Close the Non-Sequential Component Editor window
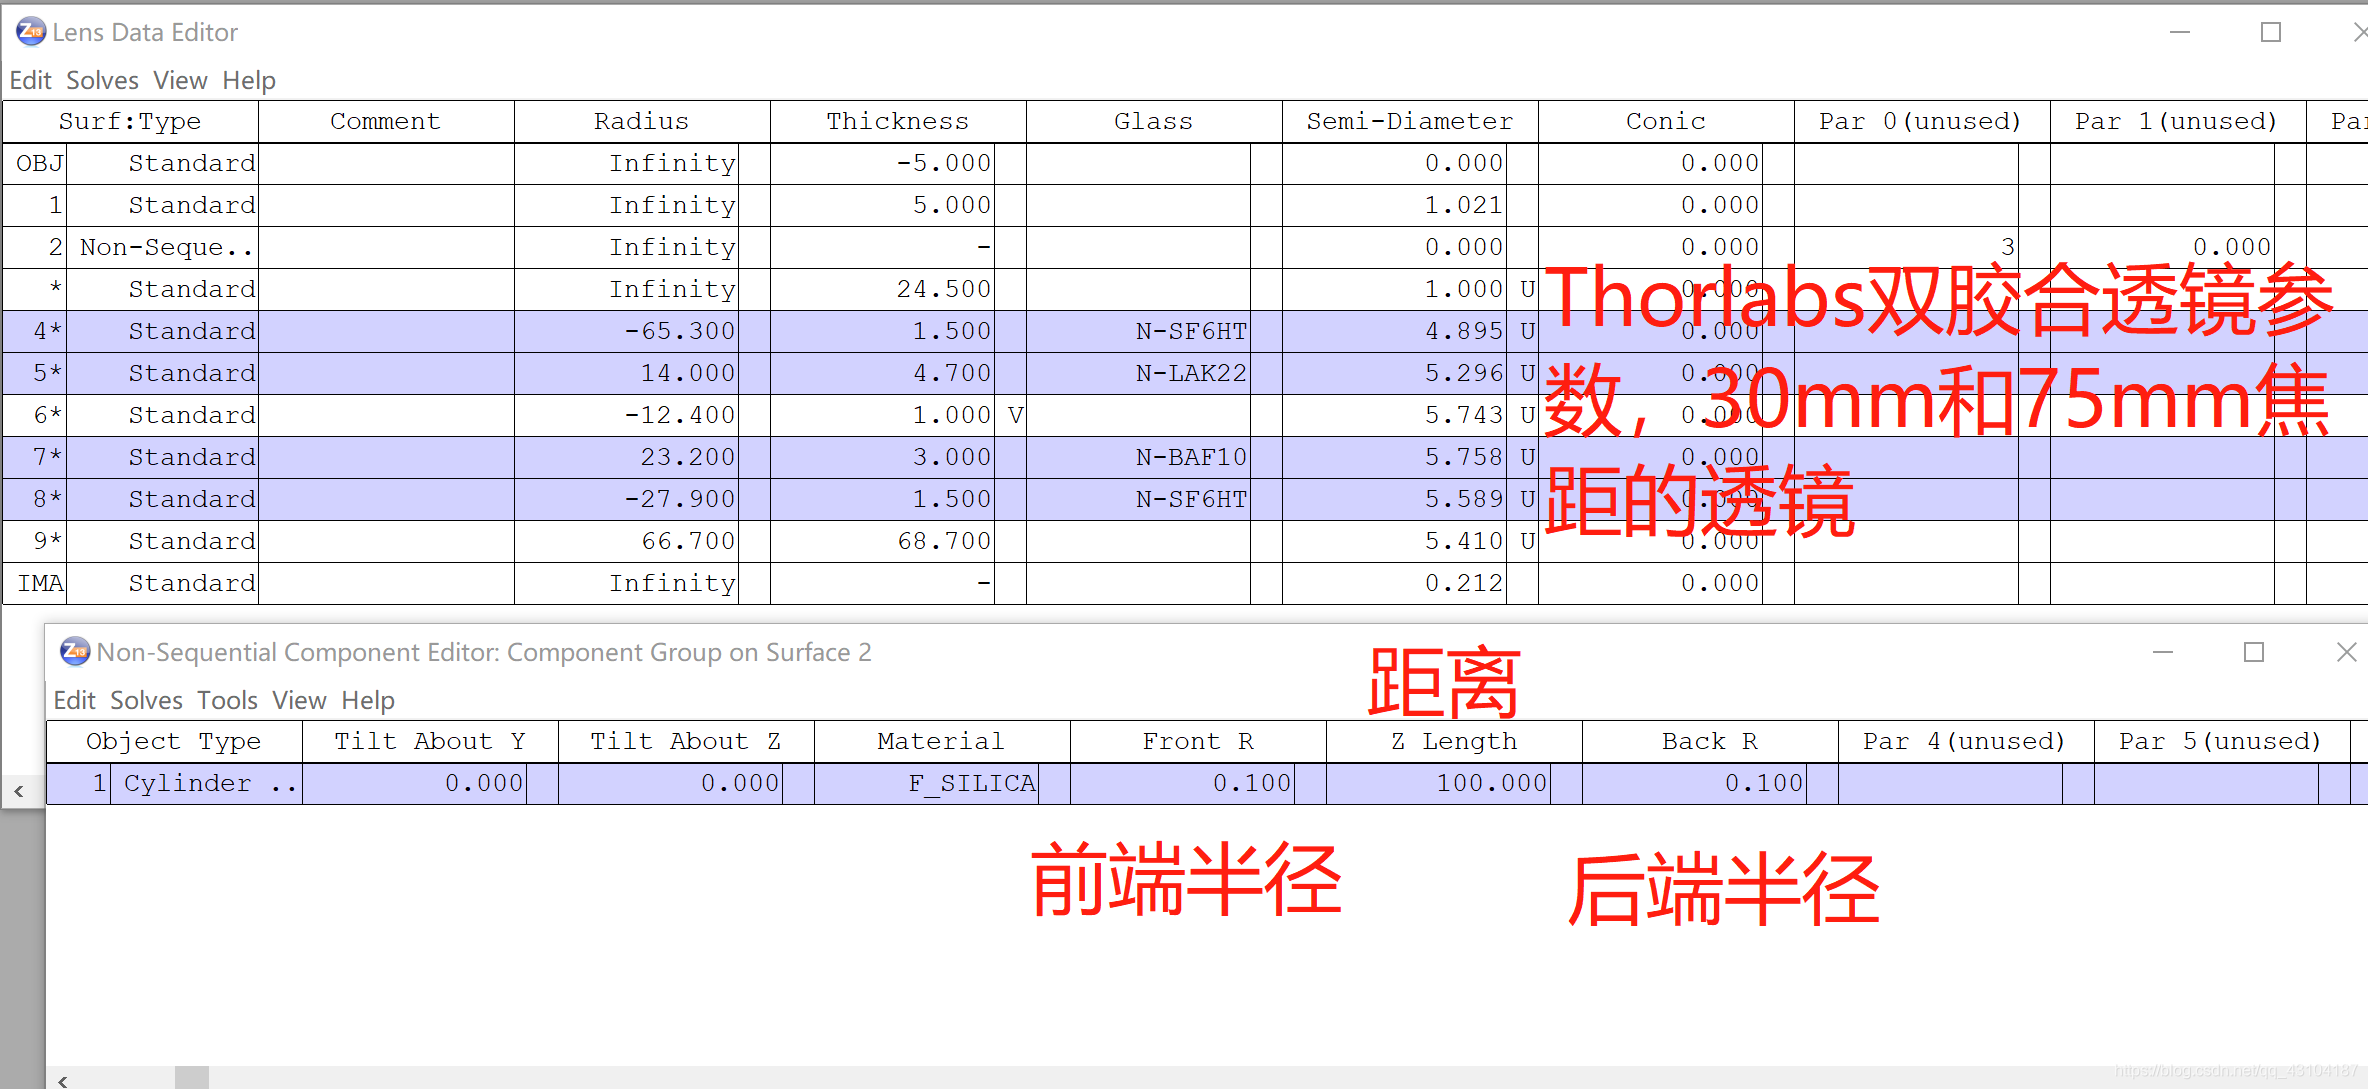Screen dimensions: 2368x1089 click(2346, 652)
